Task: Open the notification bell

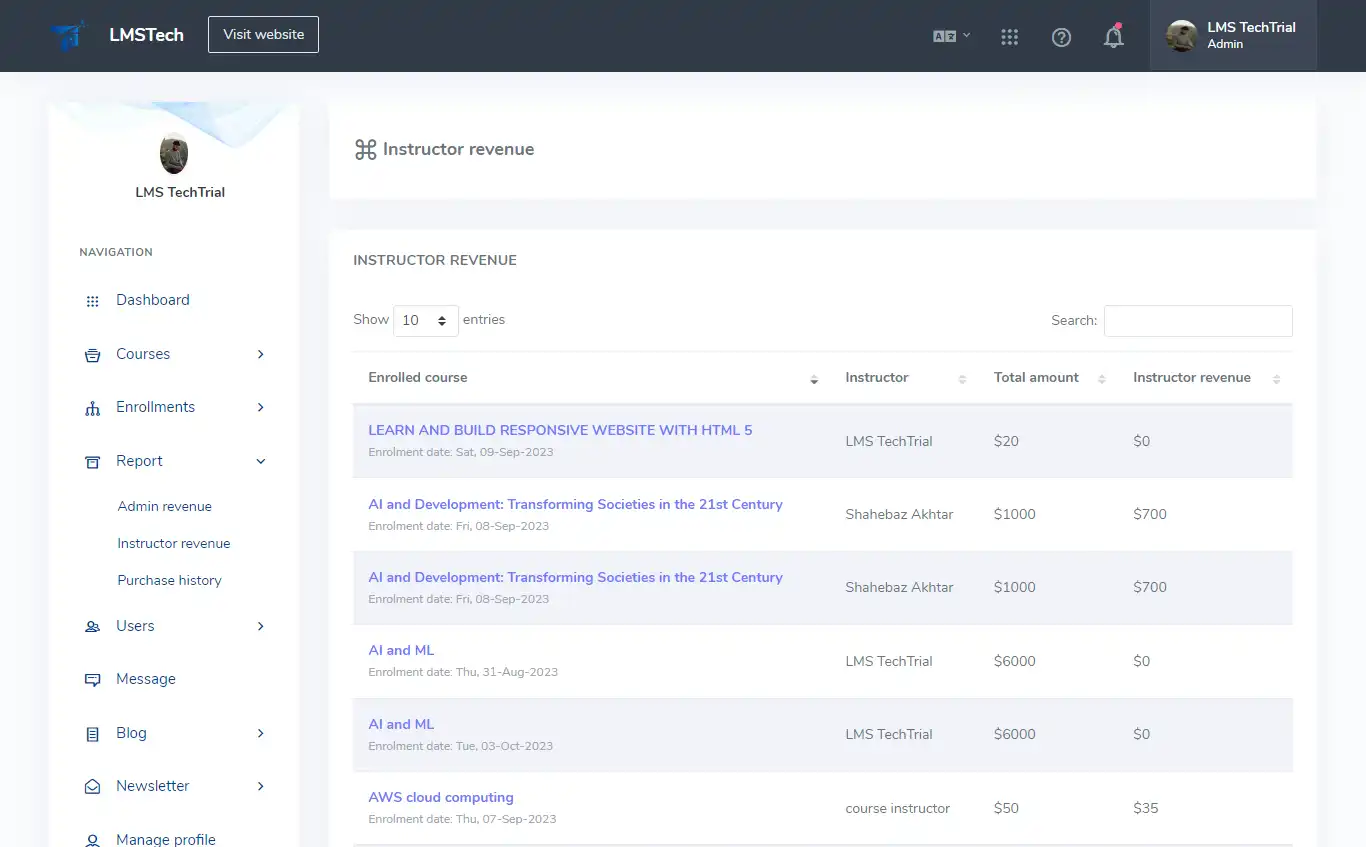Action: pyautogui.click(x=1113, y=36)
